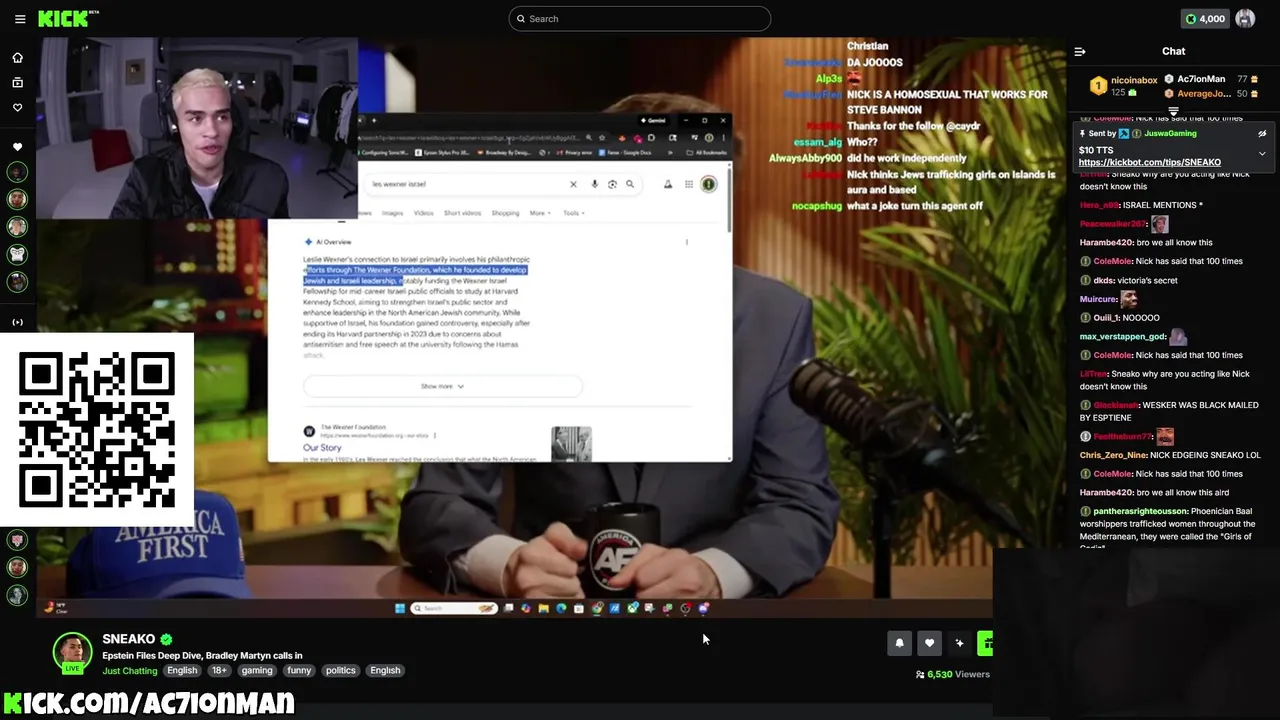Select the funny tag
Image resolution: width=1280 pixels, height=720 pixels.
[299, 670]
